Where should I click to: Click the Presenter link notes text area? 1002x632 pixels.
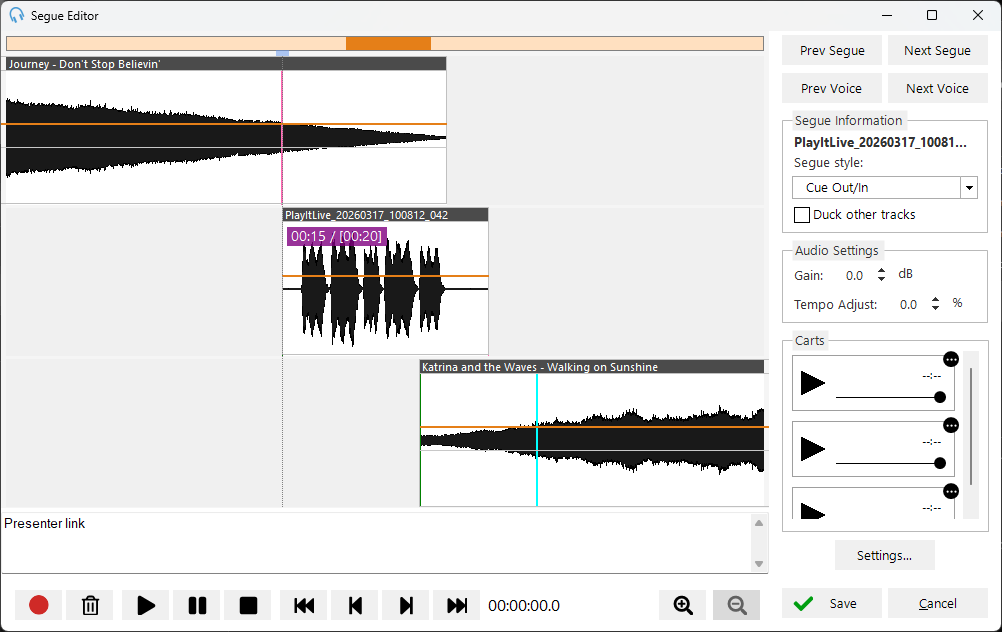pyautogui.click(x=377, y=543)
